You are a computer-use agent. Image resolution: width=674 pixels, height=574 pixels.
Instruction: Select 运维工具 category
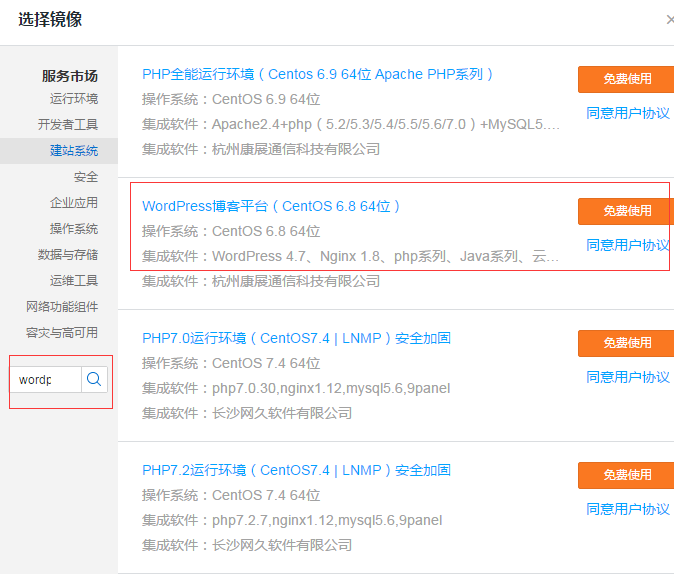[x=74, y=280]
